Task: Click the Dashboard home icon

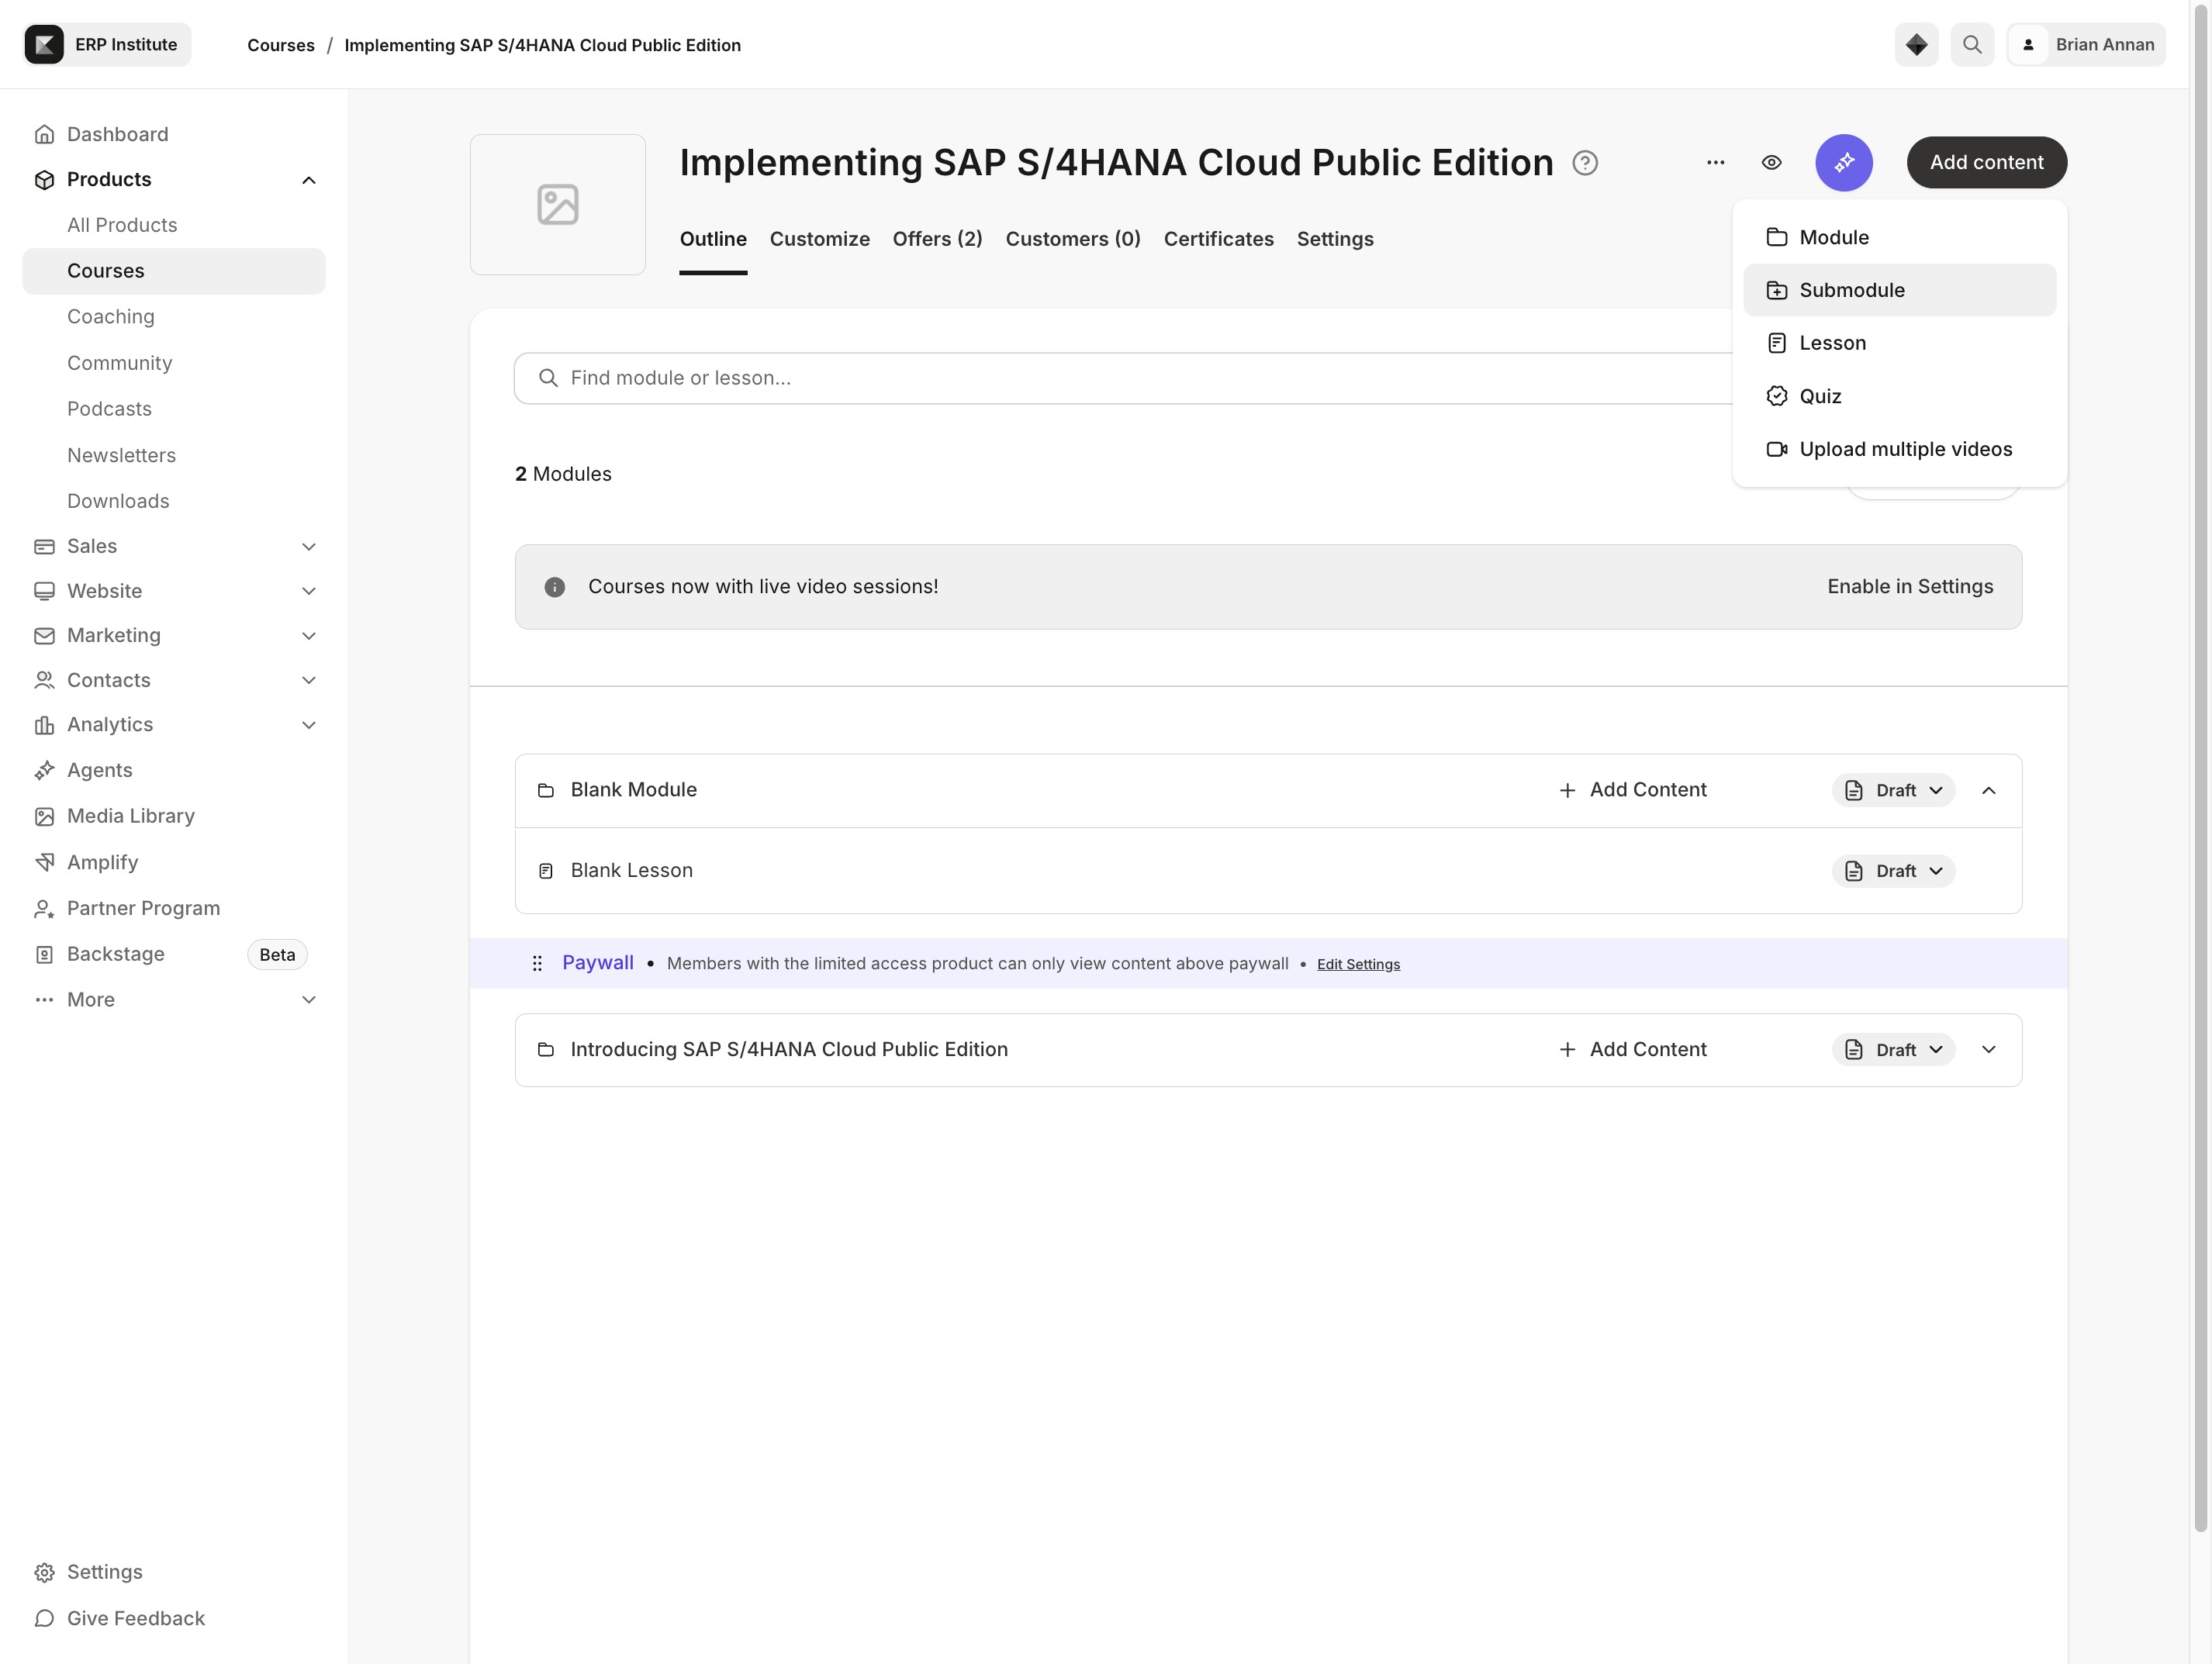Action: pyautogui.click(x=44, y=134)
